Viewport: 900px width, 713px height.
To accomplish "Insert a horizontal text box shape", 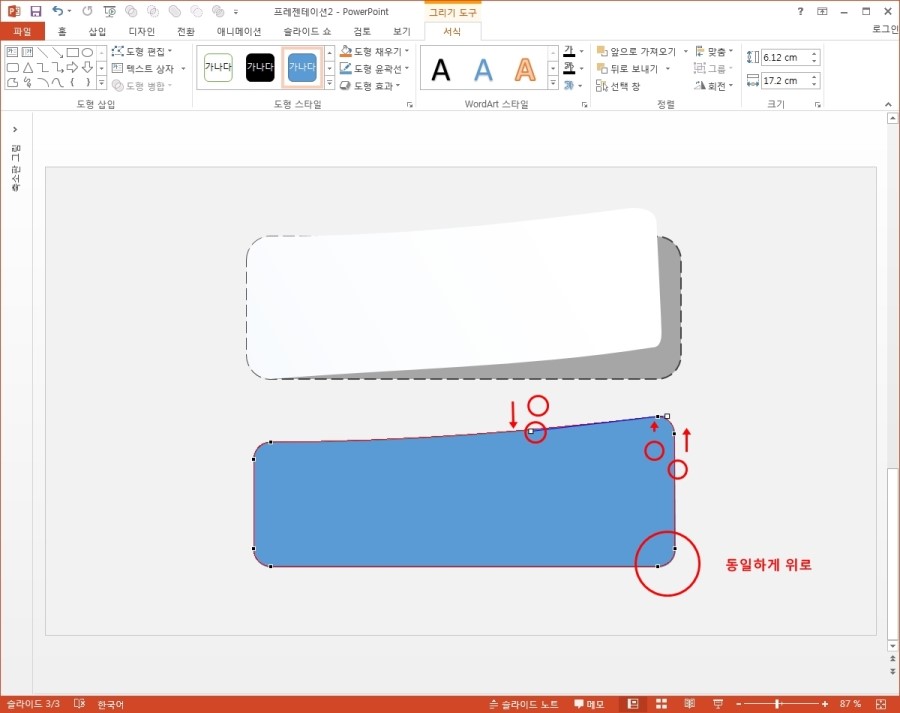I will 13,52.
